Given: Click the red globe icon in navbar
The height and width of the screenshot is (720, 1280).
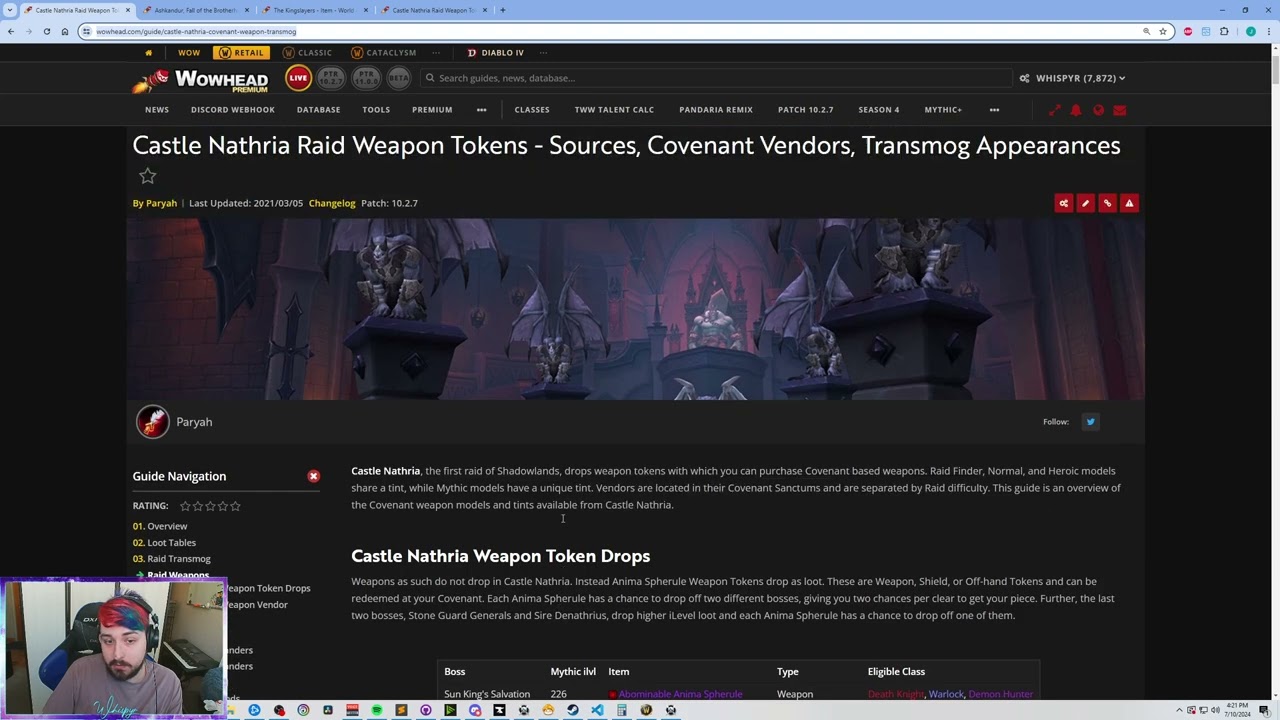Looking at the screenshot, I should 1098,110.
